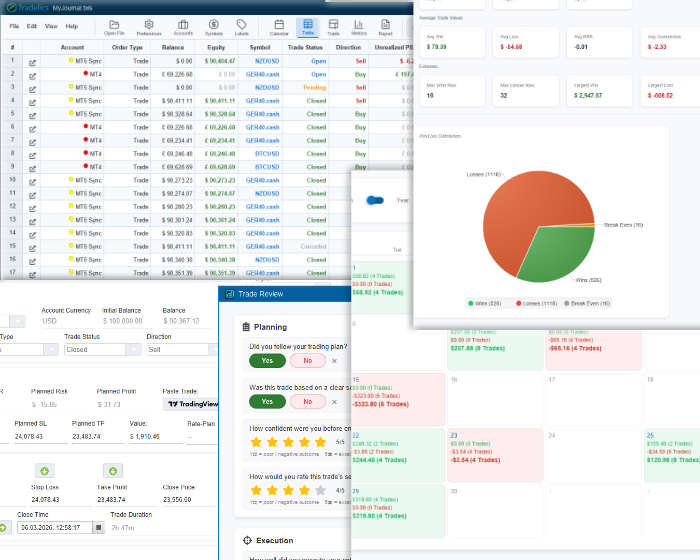This screenshot has height=560, width=700.
Task: Switch to the Calendar view icon
Action: (x=279, y=27)
